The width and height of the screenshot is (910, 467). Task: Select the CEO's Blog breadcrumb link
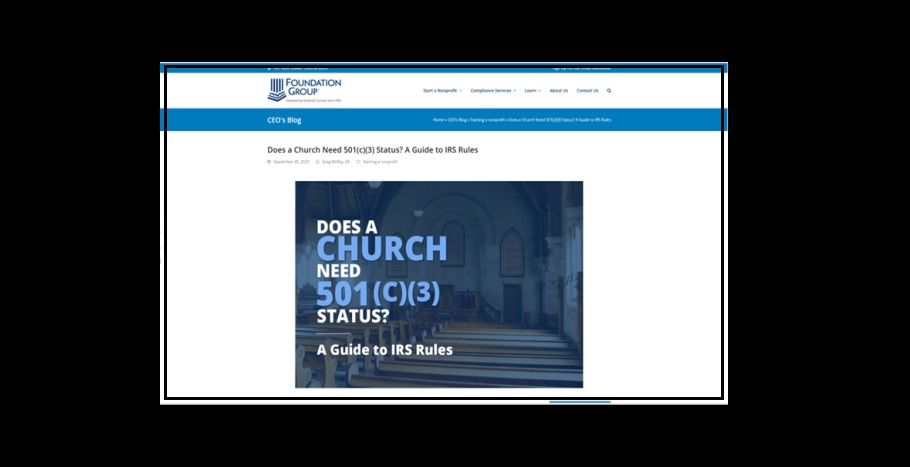[457, 120]
